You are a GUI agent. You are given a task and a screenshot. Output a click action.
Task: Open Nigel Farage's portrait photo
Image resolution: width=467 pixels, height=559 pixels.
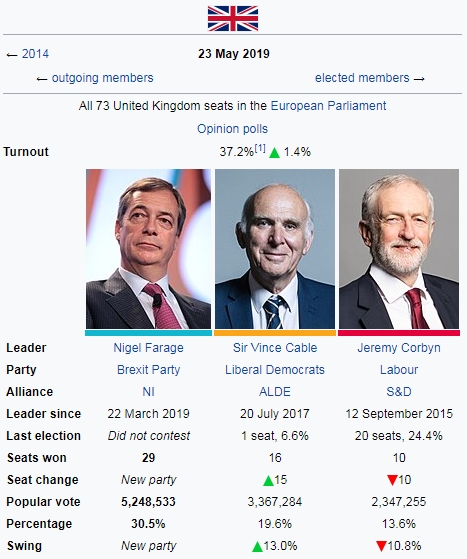[x=148, y=249]
